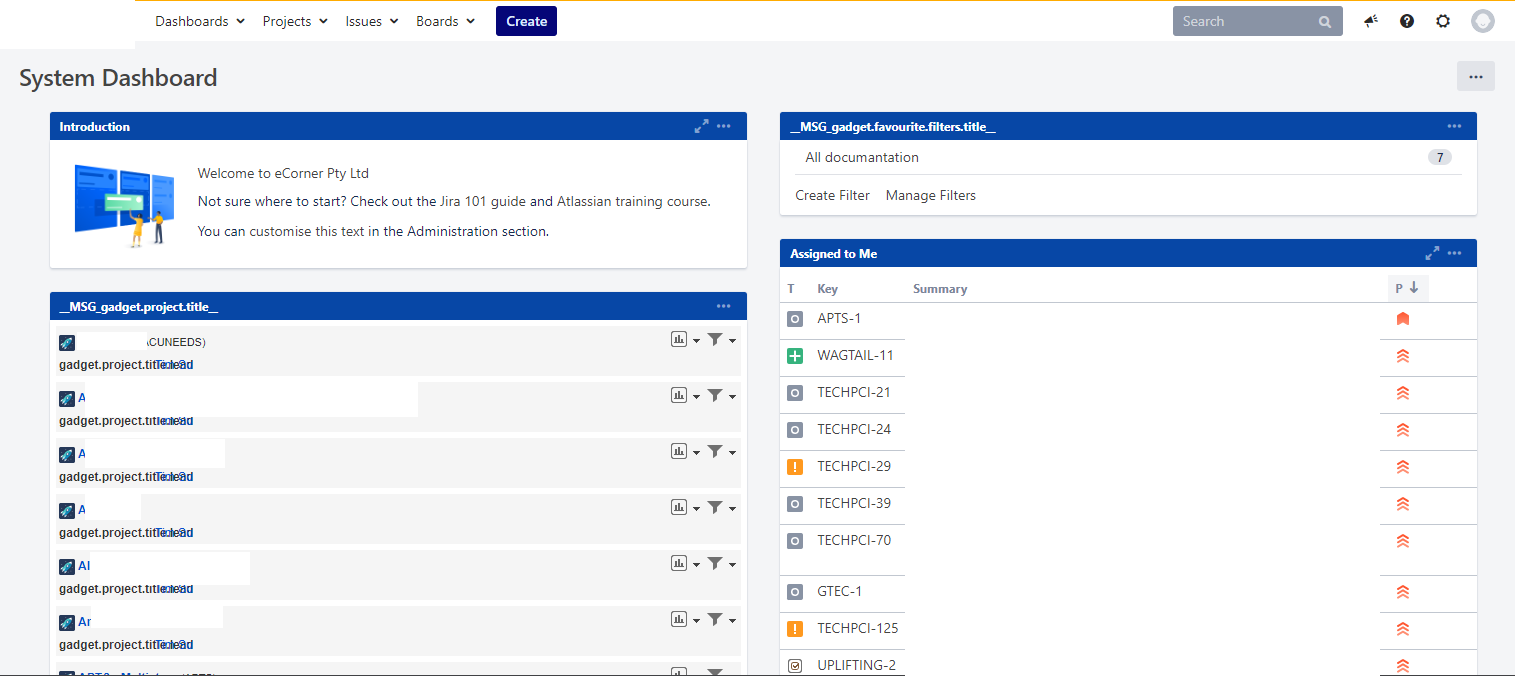Open issue TECHPCI-70

point(854,540)
